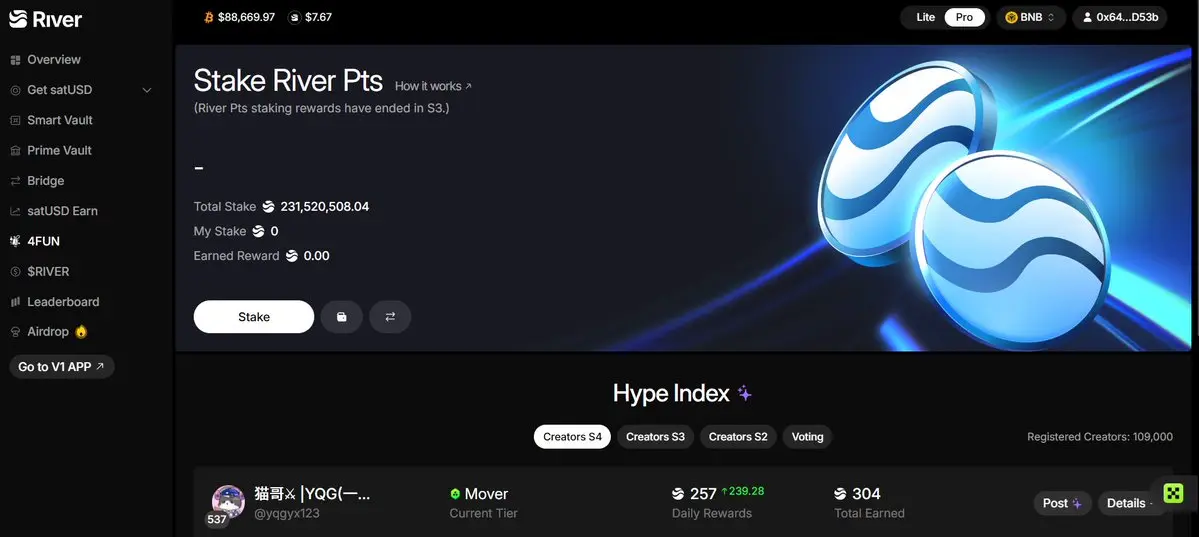Image resolution: width=1199 pixels, height=537 pixels.
Task: Open the wallet icon beside Stake
Action: click(x=342, y=317)
